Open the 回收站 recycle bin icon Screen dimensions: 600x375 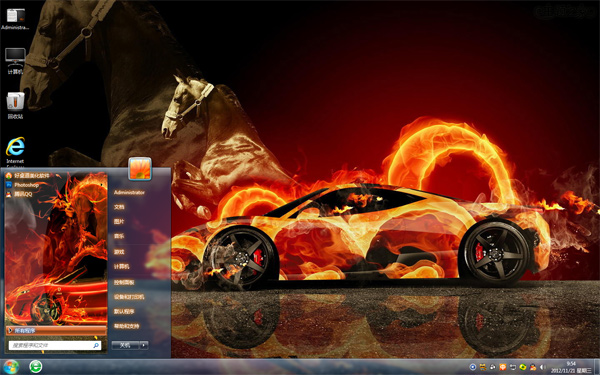pyautogui.click(x=15, y=106)
